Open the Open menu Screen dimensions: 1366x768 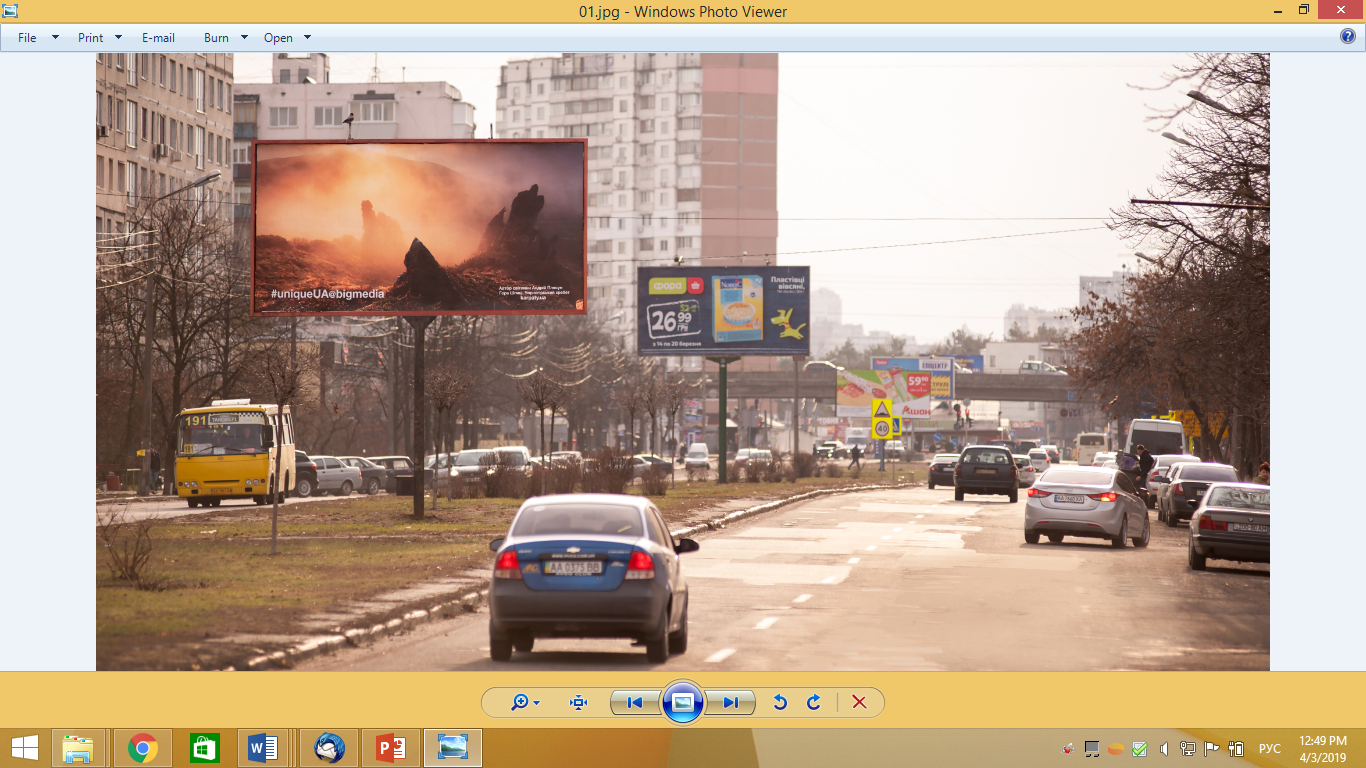point(278,38)
